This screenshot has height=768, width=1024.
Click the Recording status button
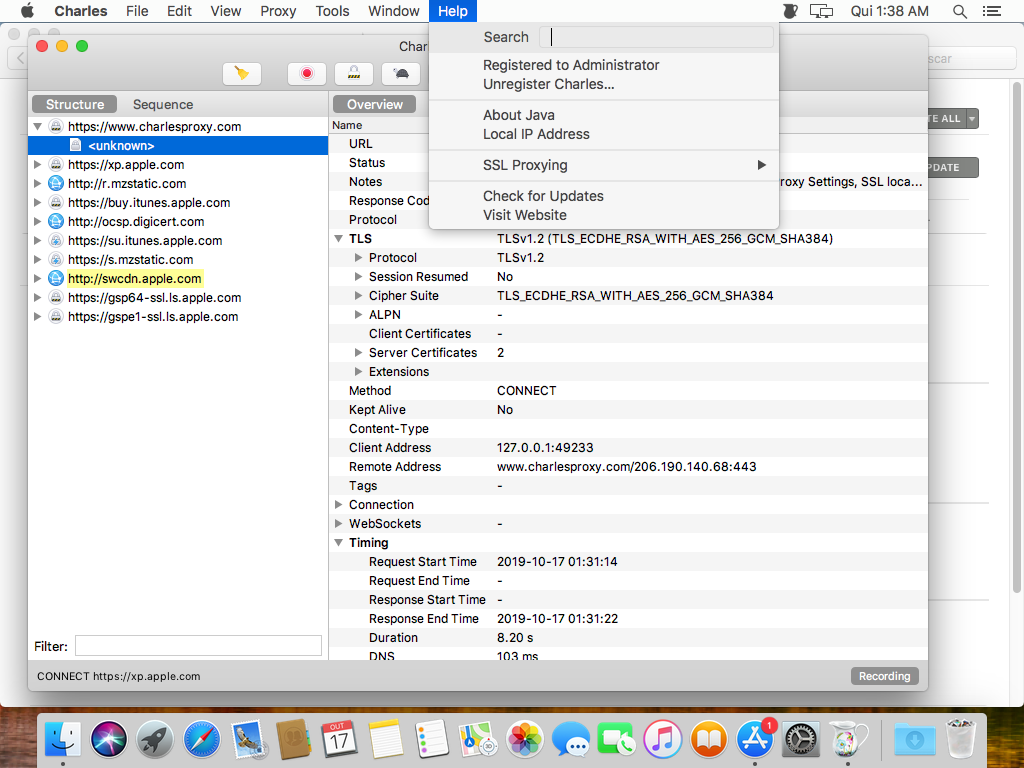(884, 676)
